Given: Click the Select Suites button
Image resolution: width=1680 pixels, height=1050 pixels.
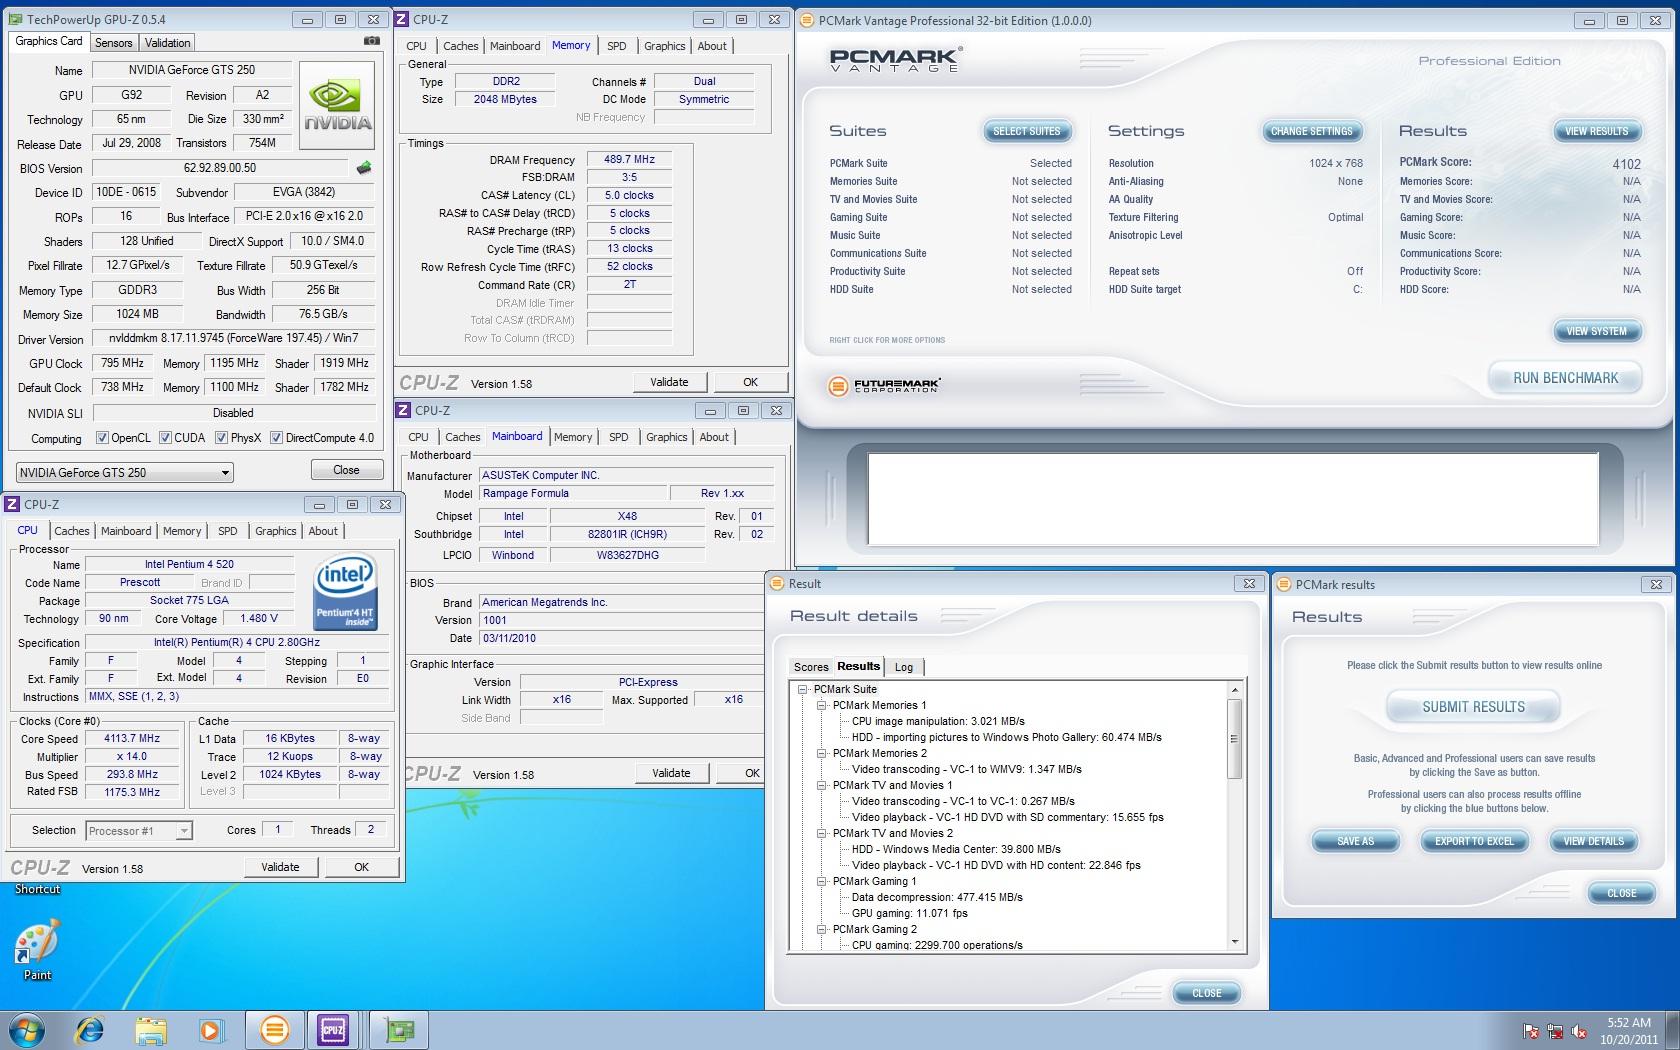Looking at the screenshot, I should [1027, 131].
